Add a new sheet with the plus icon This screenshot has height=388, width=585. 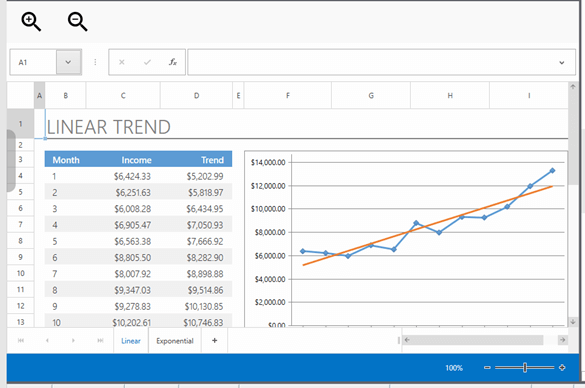tap(215, 340)
